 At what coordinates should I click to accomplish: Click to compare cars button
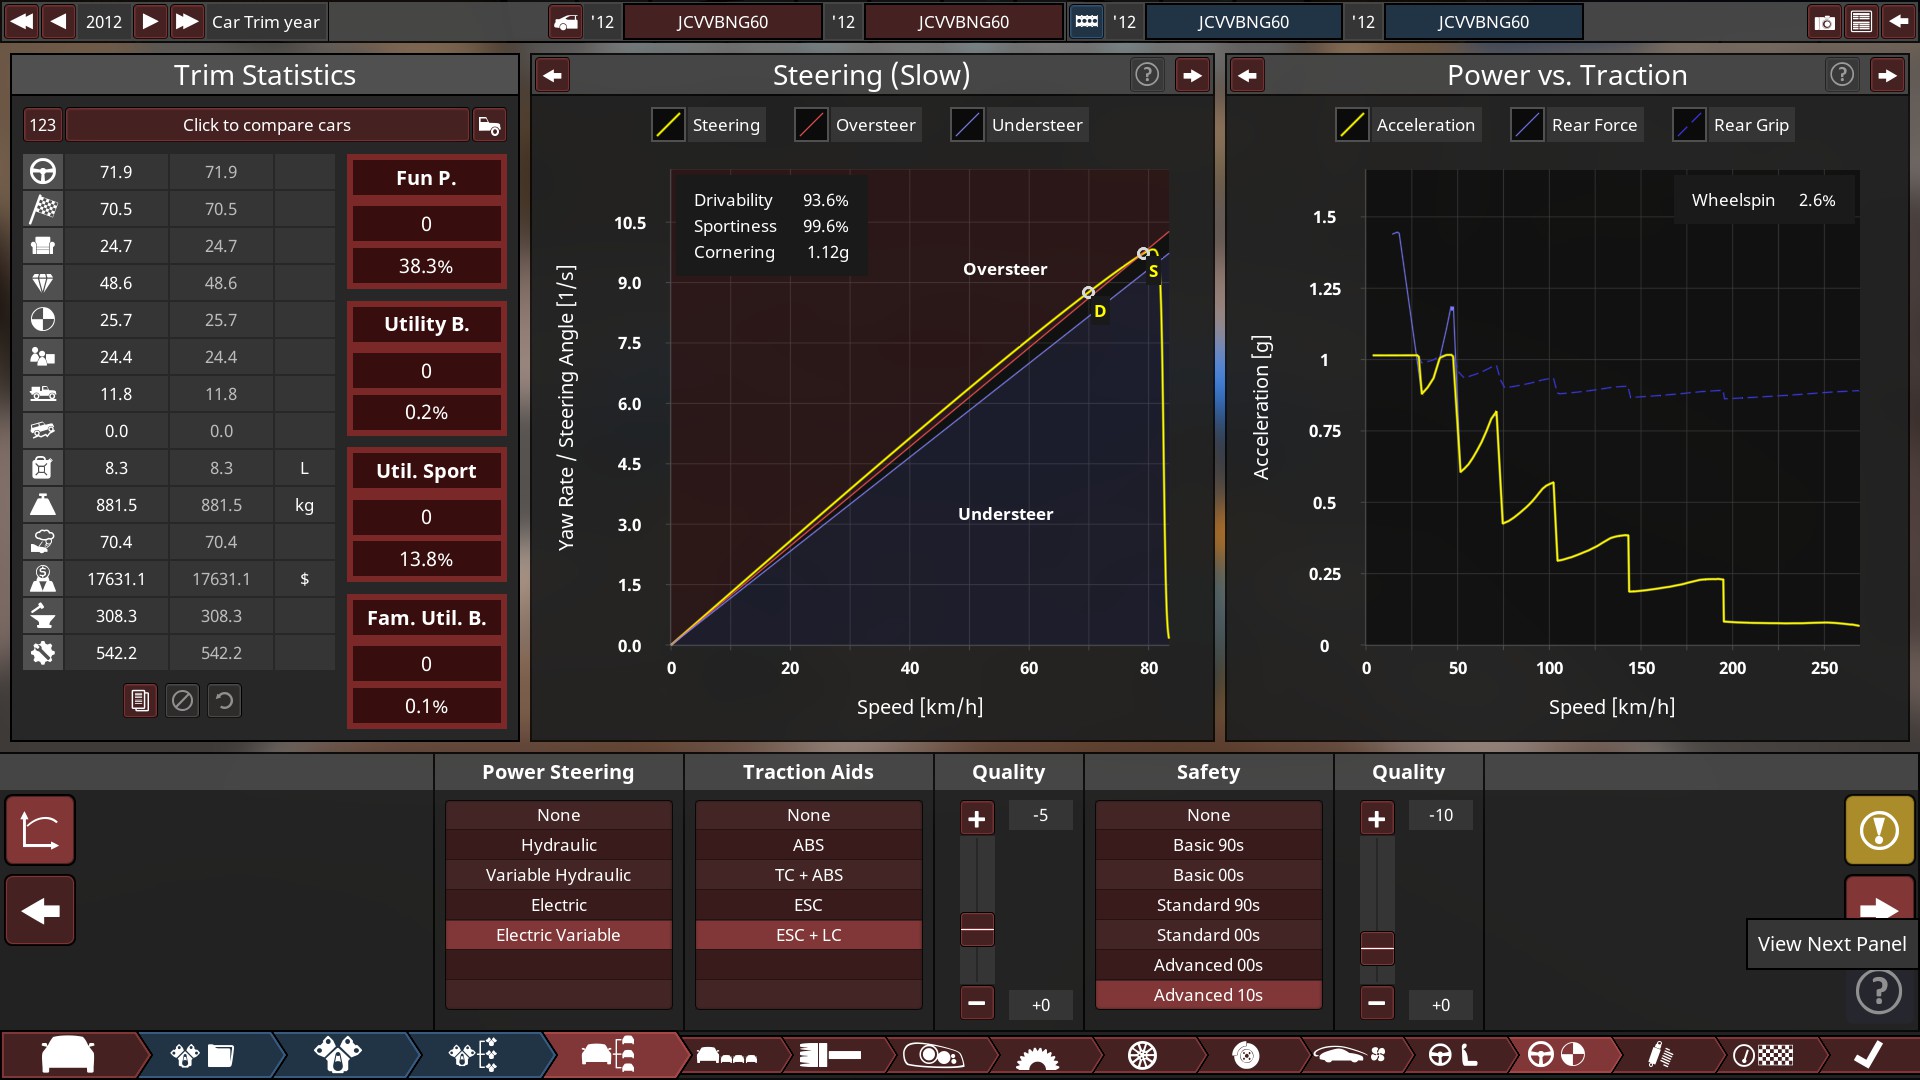(266, 125)
